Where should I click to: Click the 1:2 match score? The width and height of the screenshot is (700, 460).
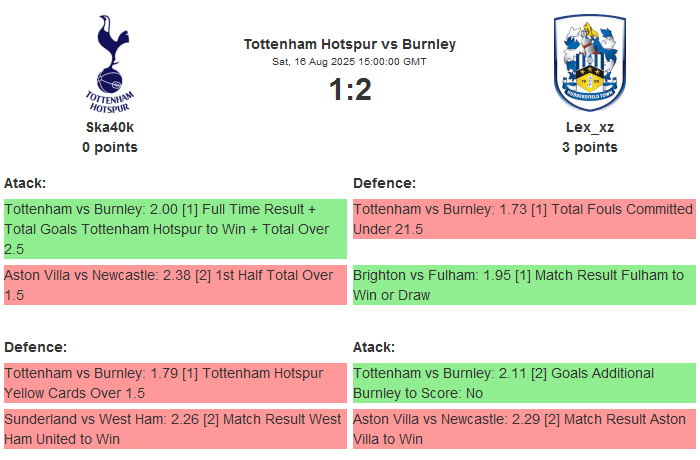[349, 90]
